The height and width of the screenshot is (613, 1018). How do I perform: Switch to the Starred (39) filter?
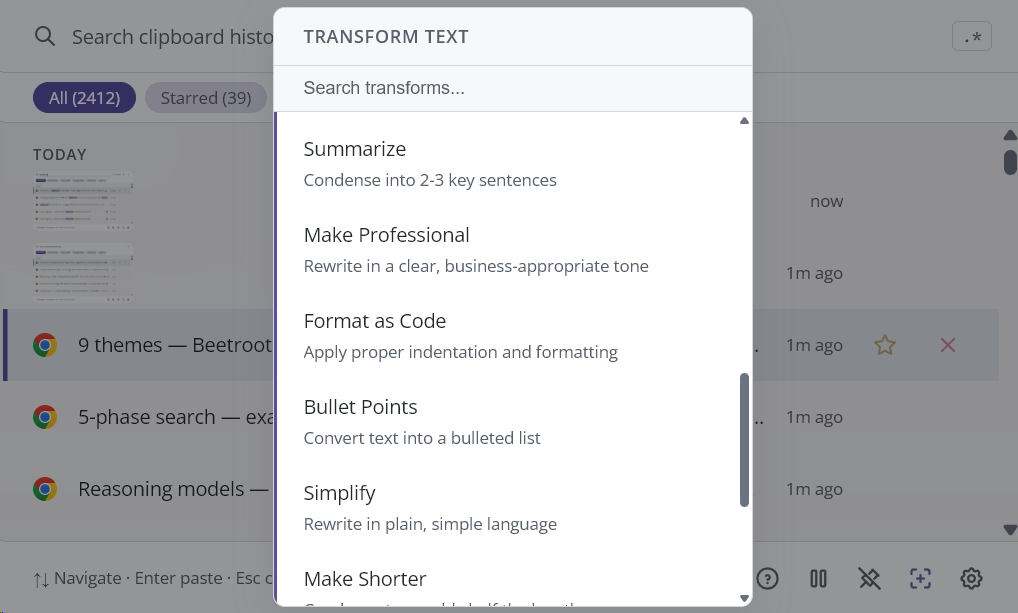206,98
